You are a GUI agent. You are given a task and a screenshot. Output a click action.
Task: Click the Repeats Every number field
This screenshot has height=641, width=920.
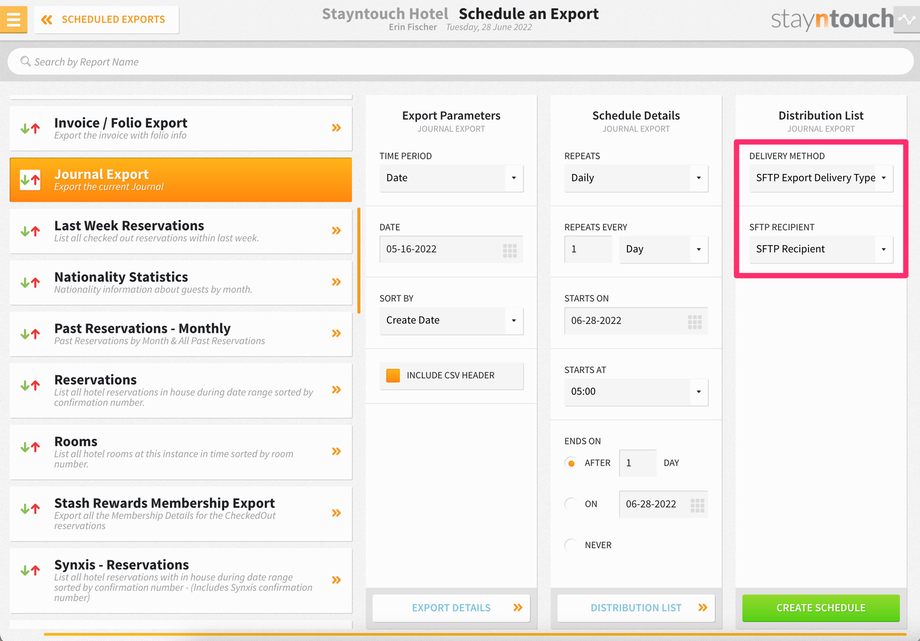point(588,249)
